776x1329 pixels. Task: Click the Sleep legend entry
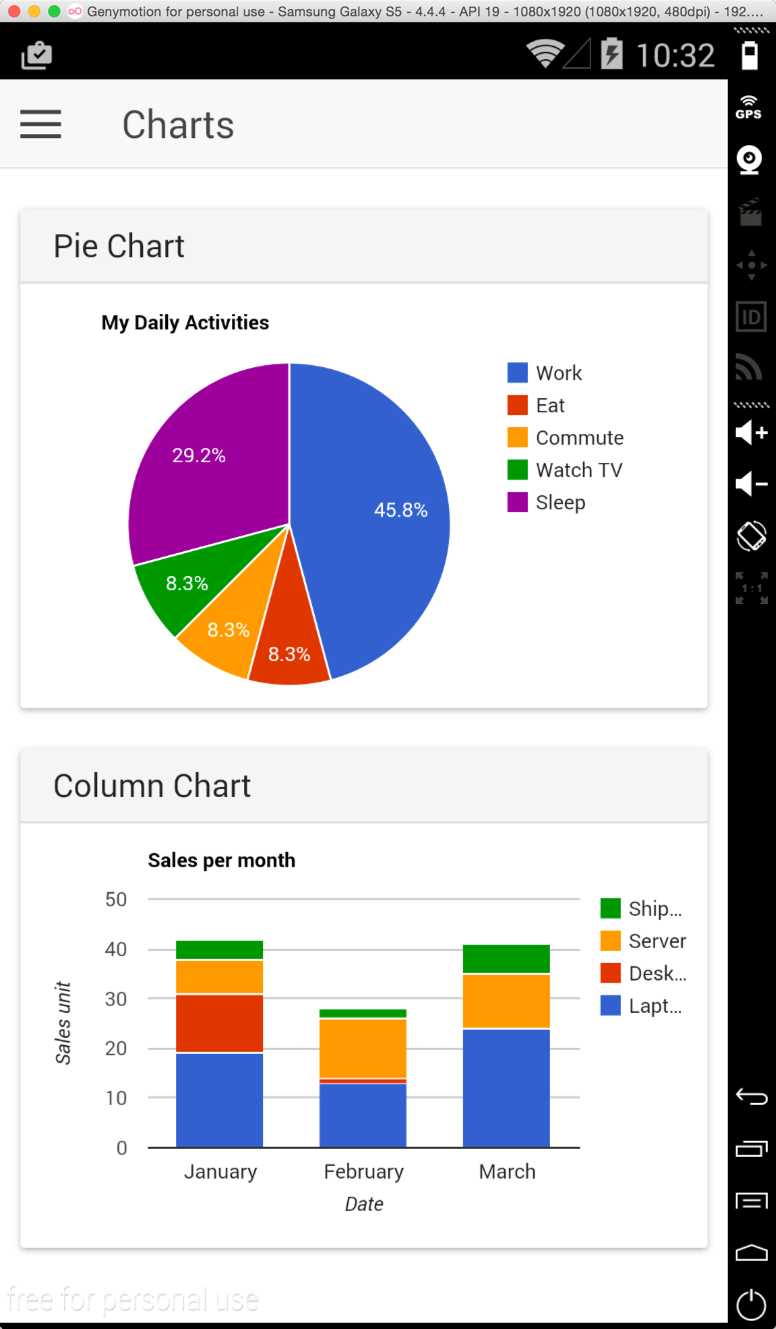point(560,502)
